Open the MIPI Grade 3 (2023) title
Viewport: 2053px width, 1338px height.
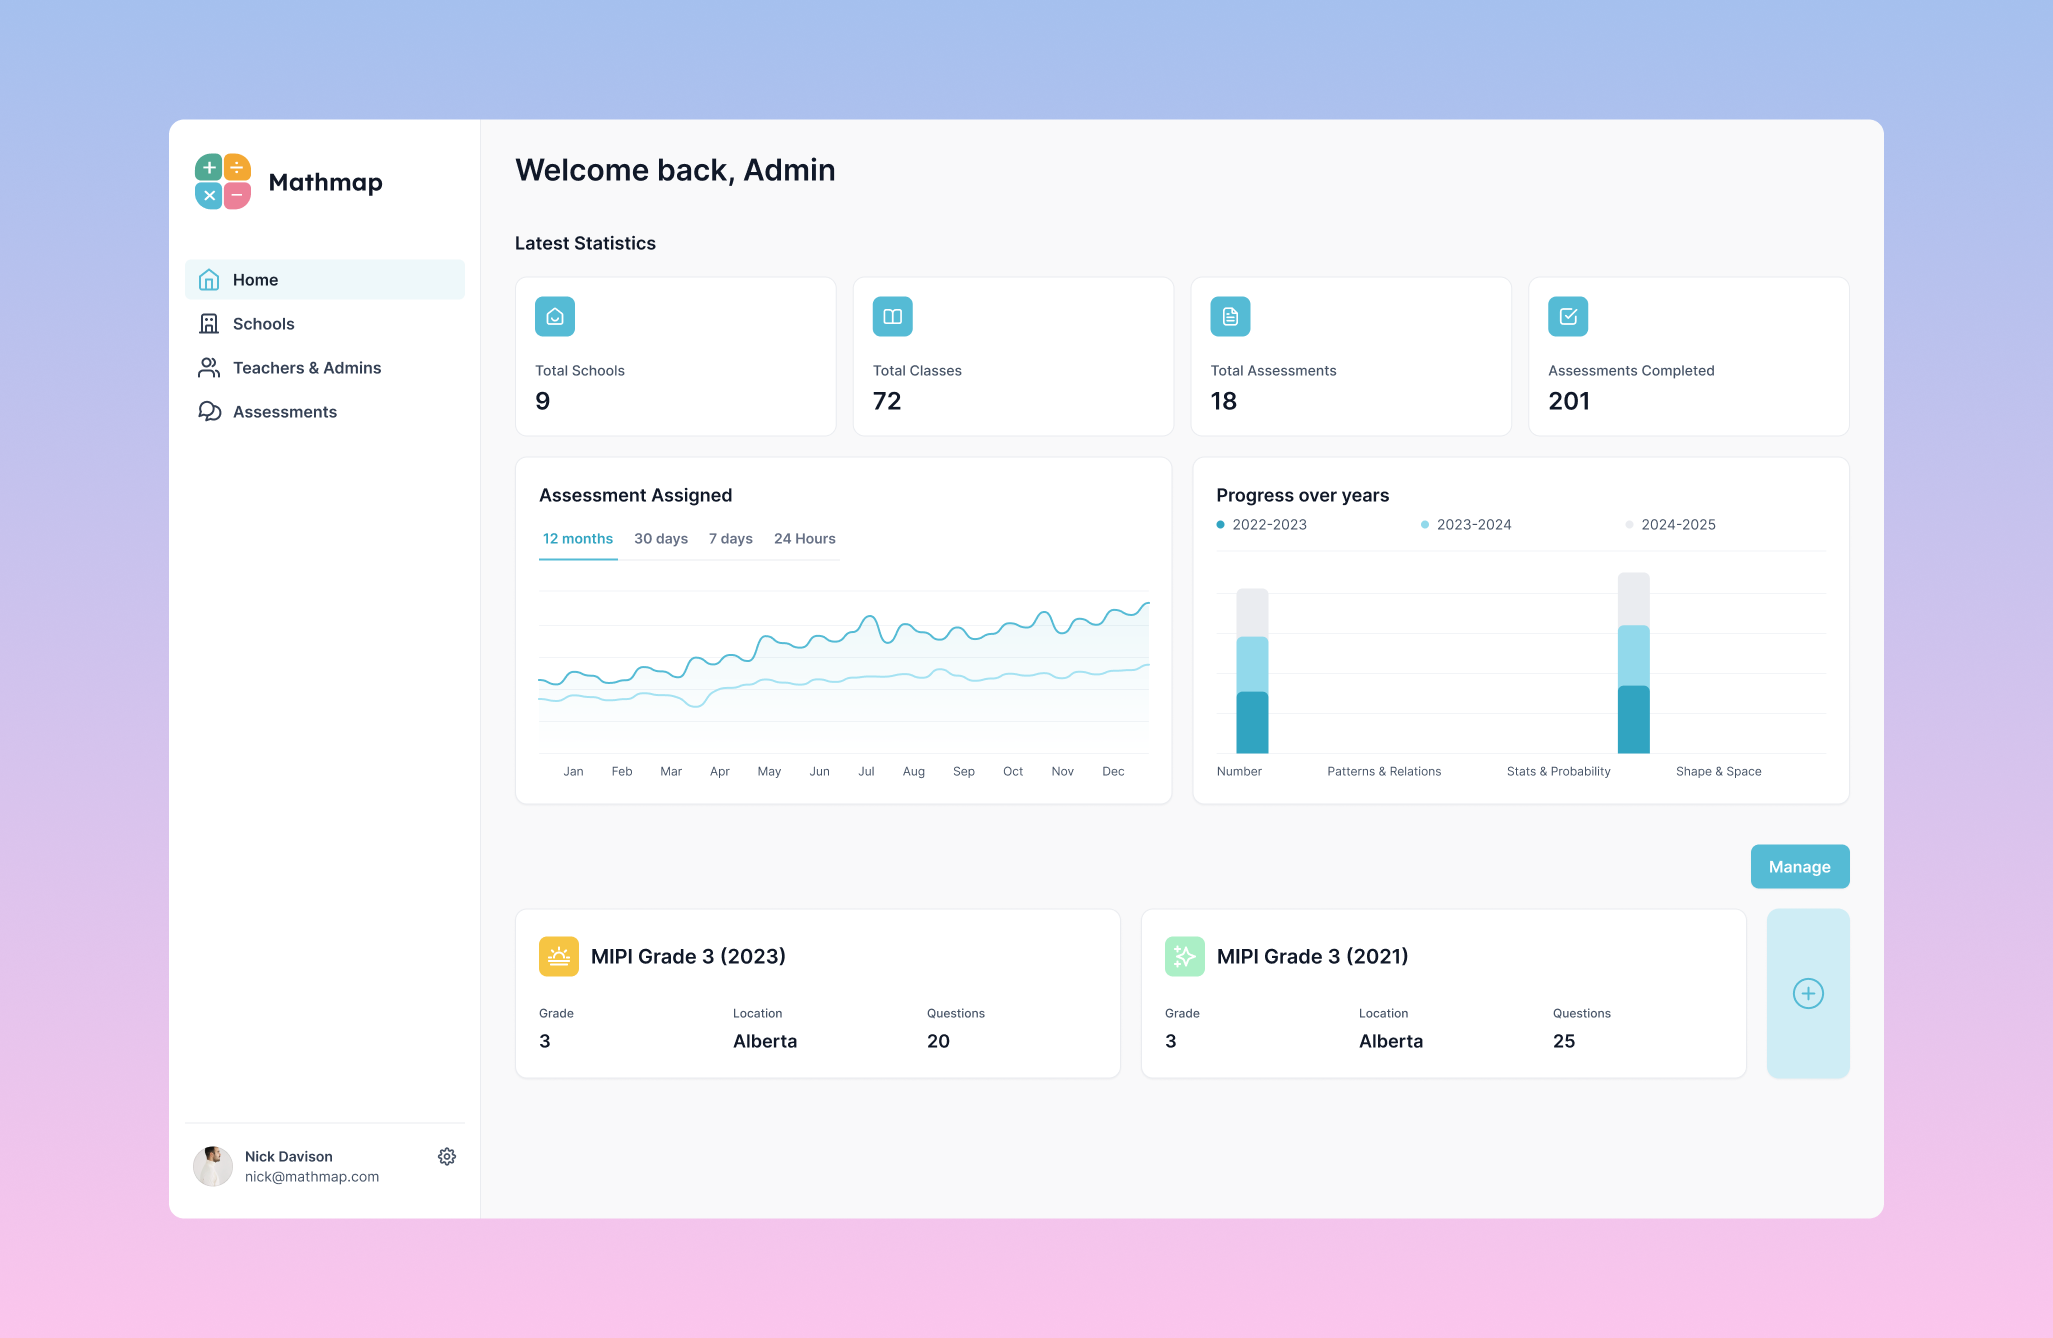point(688,957)
